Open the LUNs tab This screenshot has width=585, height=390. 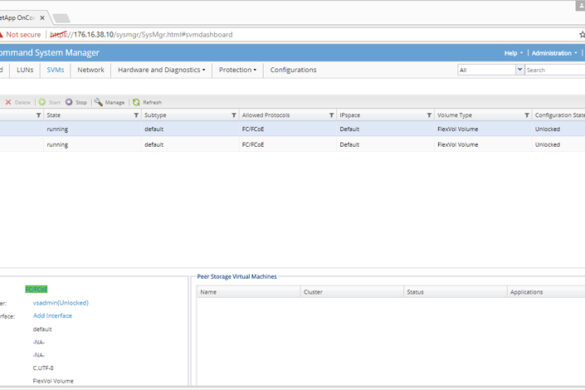click(25, 70)
